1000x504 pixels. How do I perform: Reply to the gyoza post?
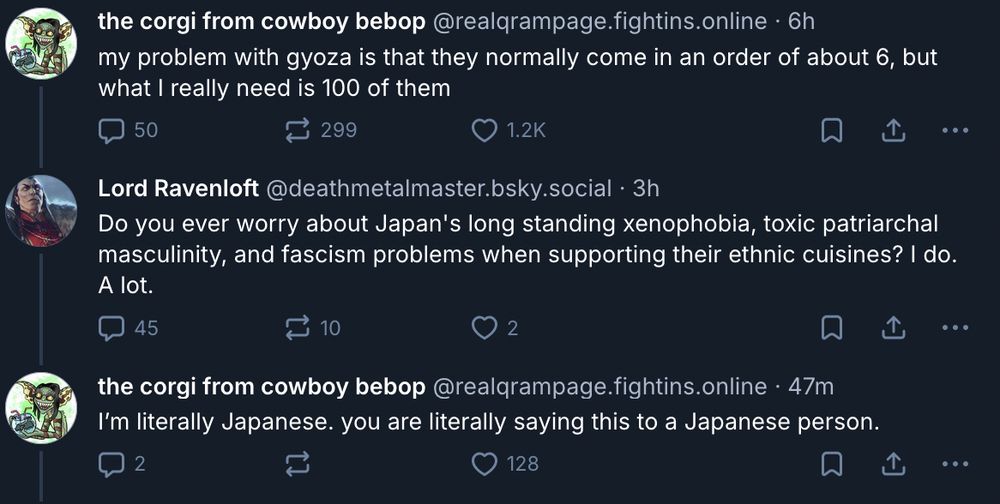(112, 130)
